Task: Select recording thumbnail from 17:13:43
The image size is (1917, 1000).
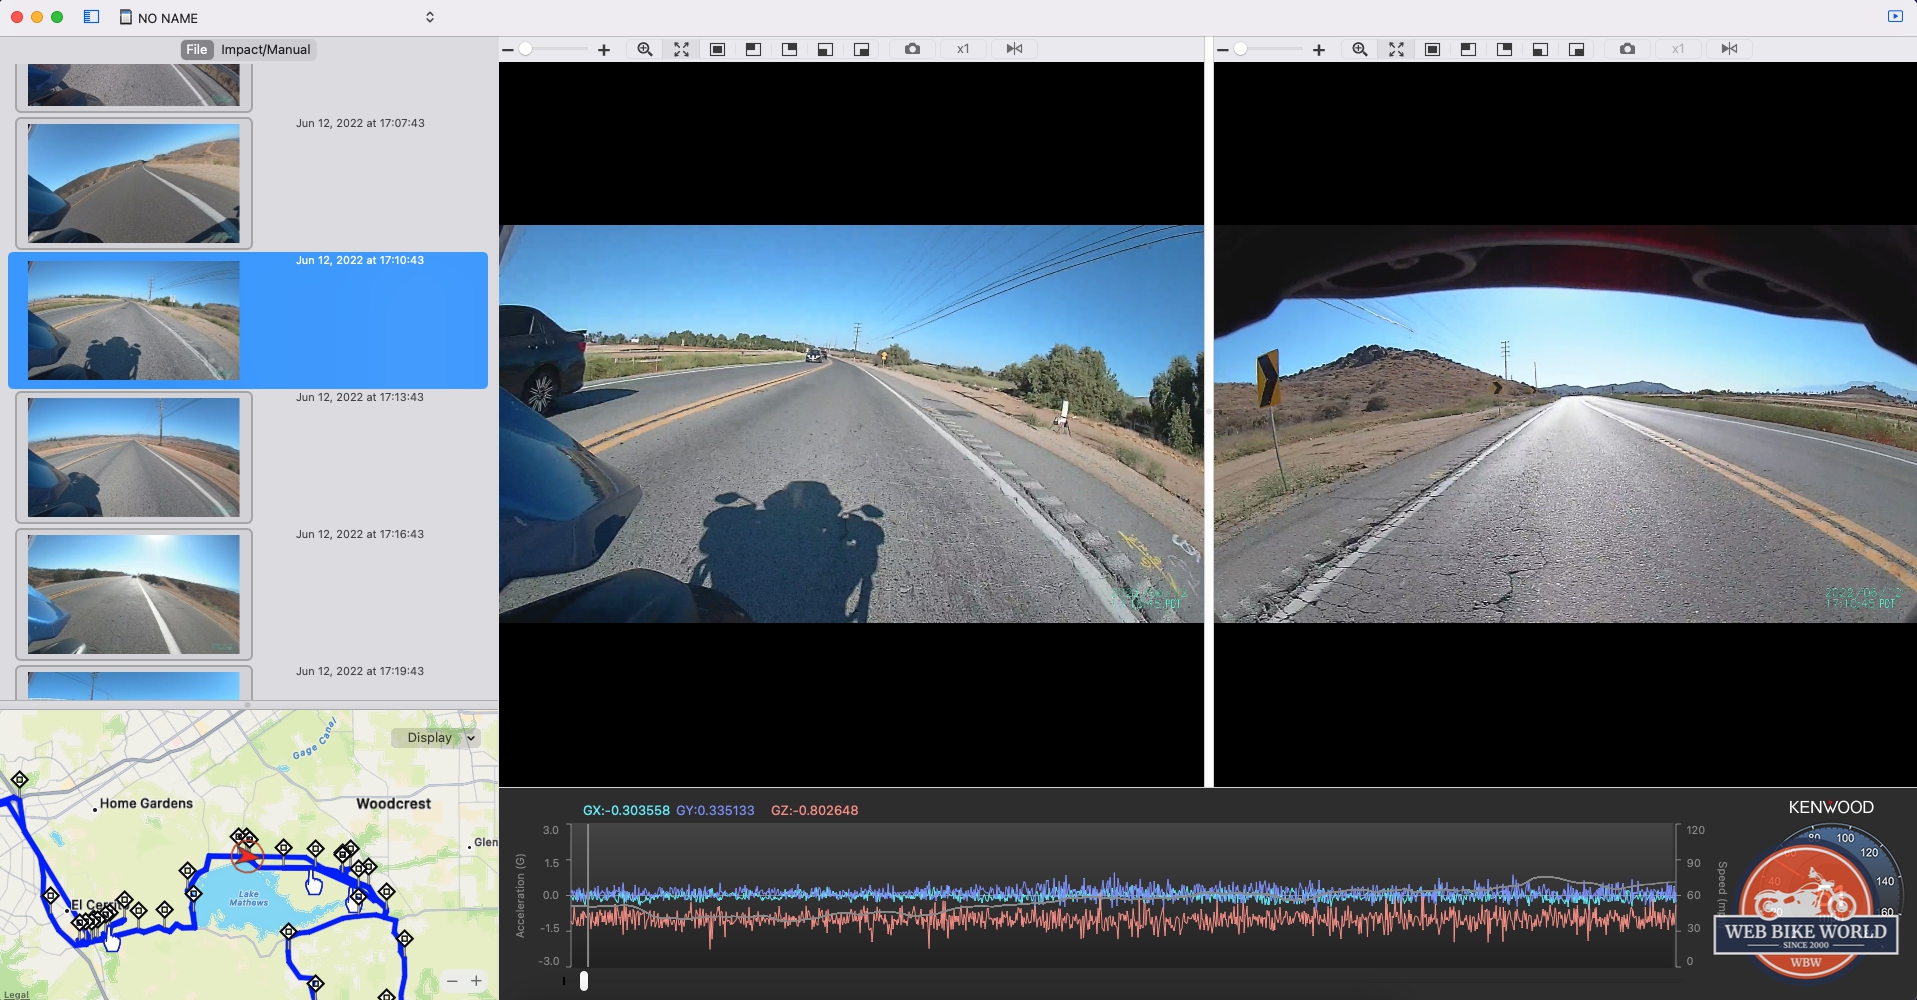Action: click(134, 457)
